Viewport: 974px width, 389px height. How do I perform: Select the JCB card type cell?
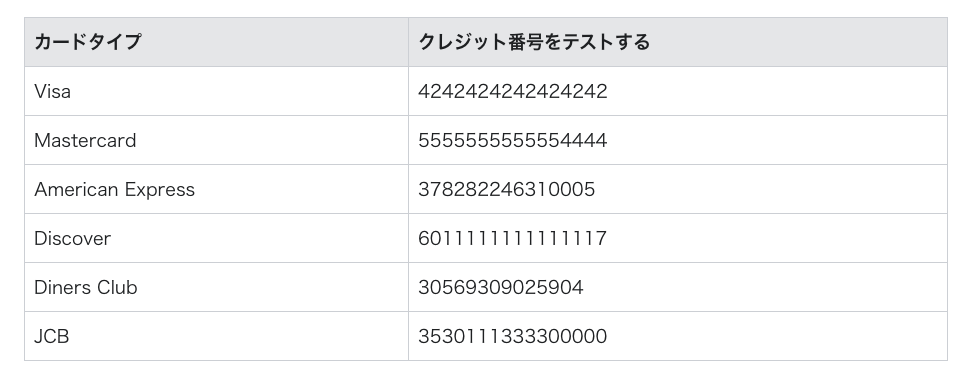click(216, 337)
